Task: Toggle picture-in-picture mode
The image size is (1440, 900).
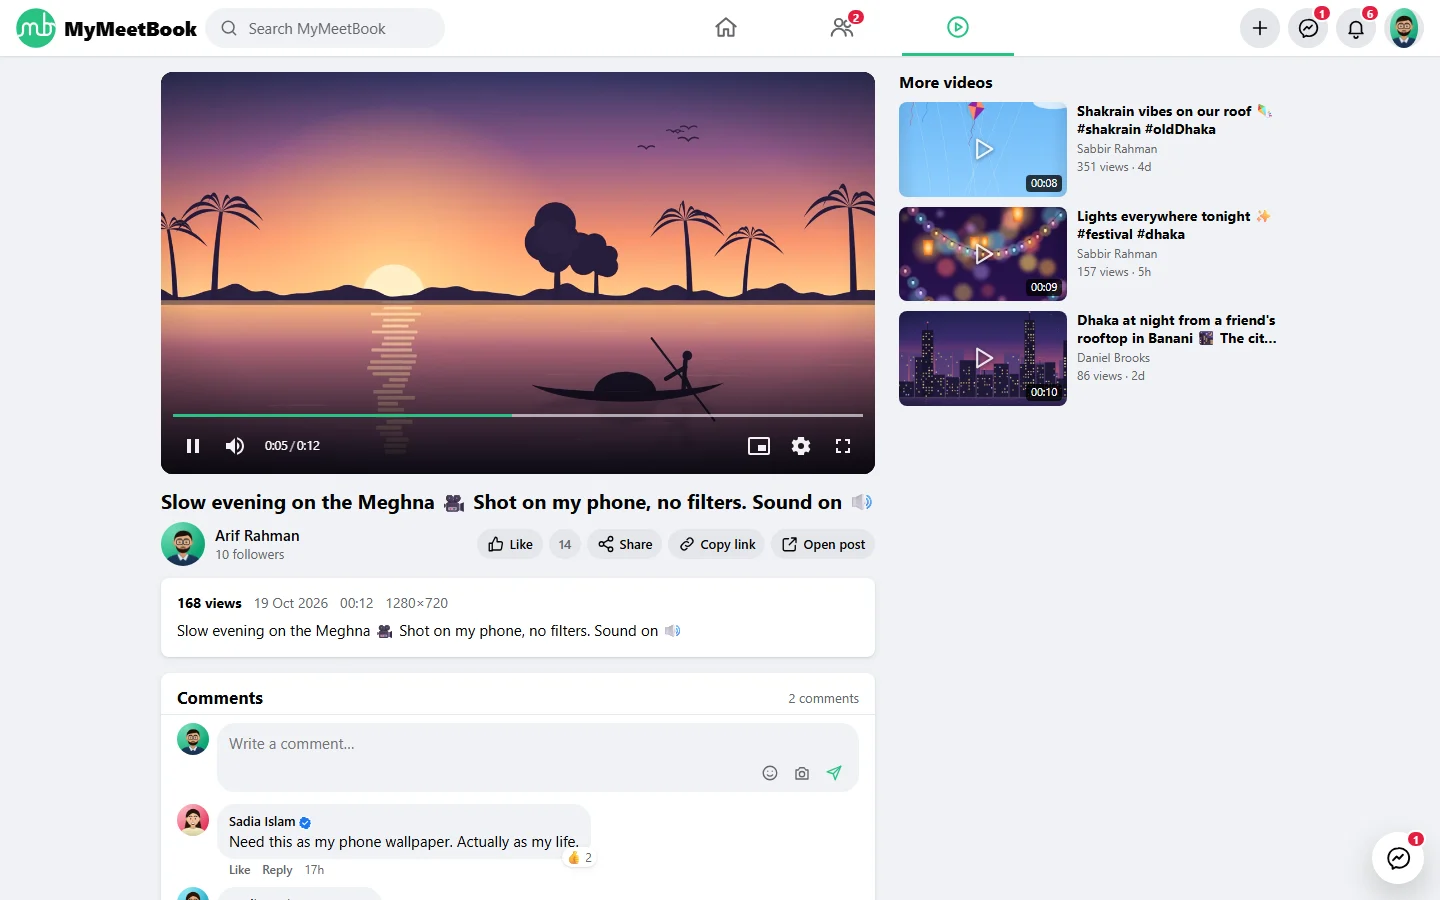Action: (759, 446)
